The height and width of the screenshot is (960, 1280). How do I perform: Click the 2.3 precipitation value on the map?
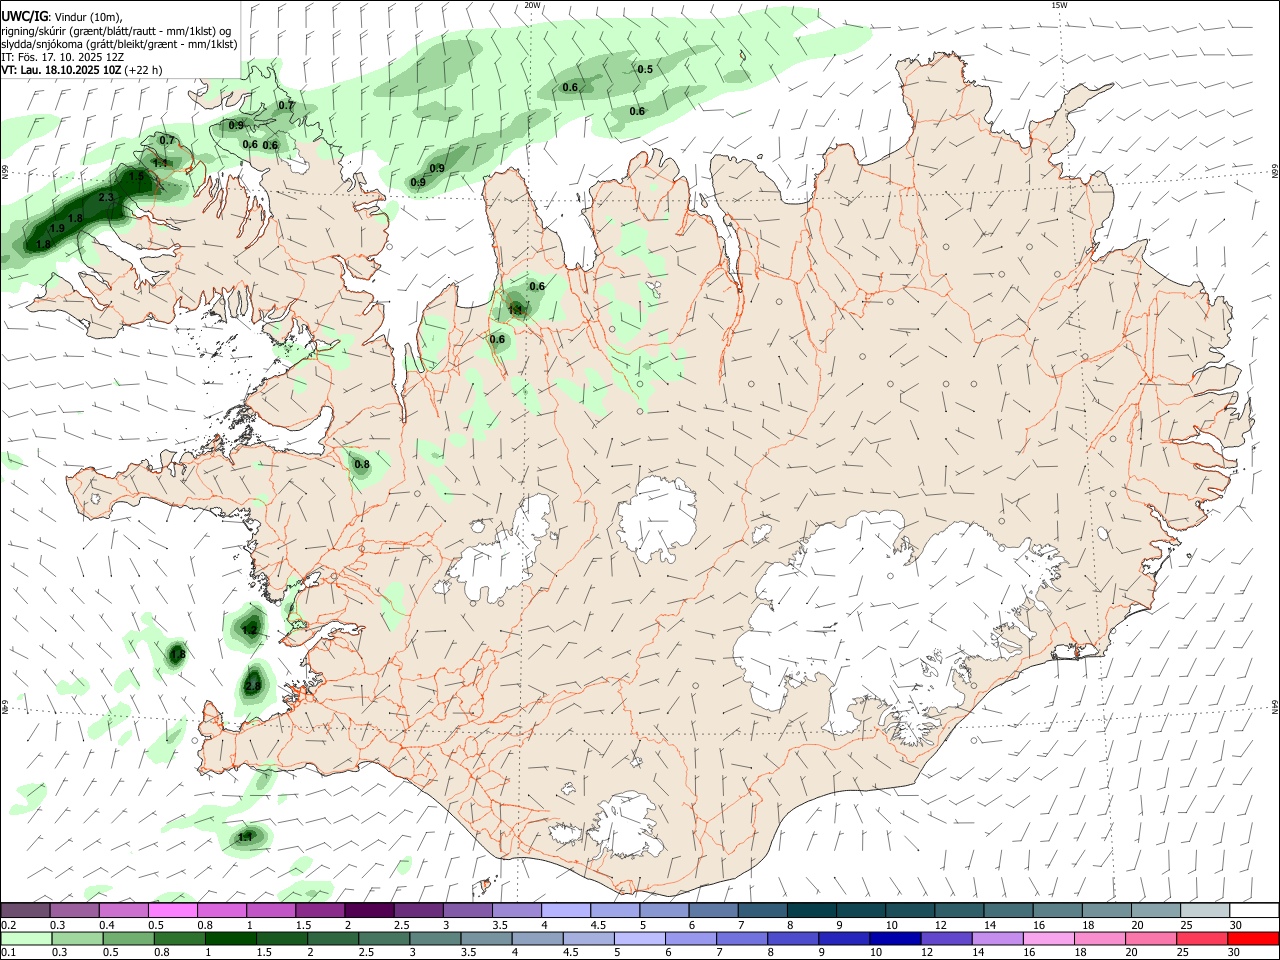click(x=107, y=198)
